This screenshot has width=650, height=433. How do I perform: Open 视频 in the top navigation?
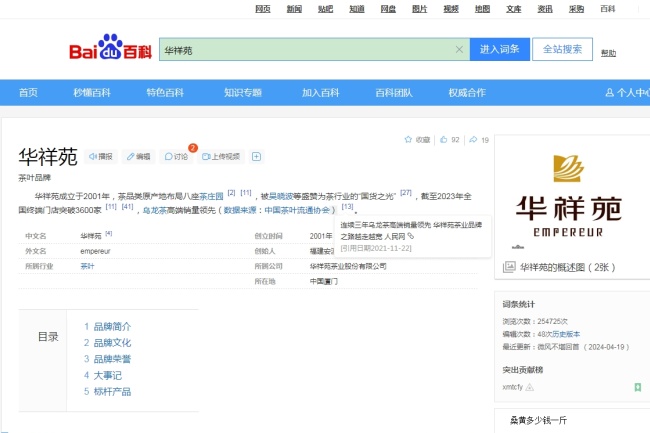451,9
